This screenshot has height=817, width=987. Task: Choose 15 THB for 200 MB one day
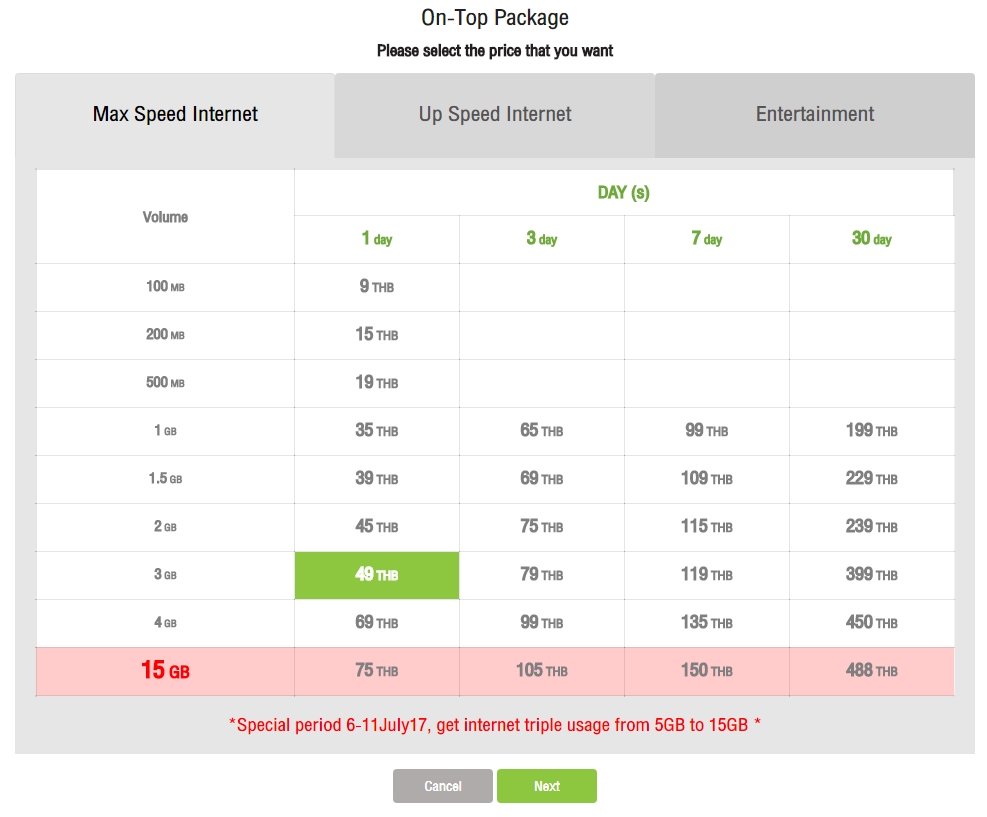tap(376, 335)
